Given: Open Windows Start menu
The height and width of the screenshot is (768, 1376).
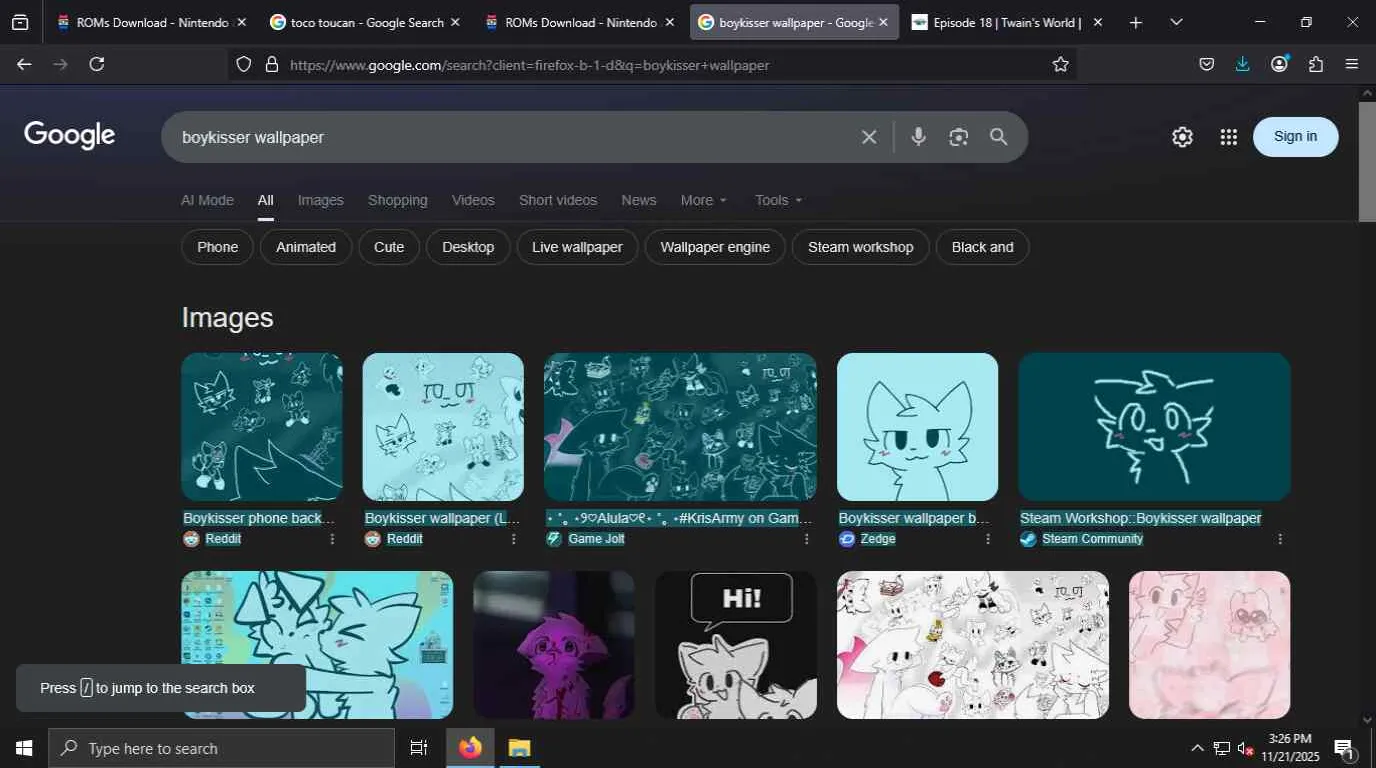Looking at the screenshot, I should pos(24,748).
